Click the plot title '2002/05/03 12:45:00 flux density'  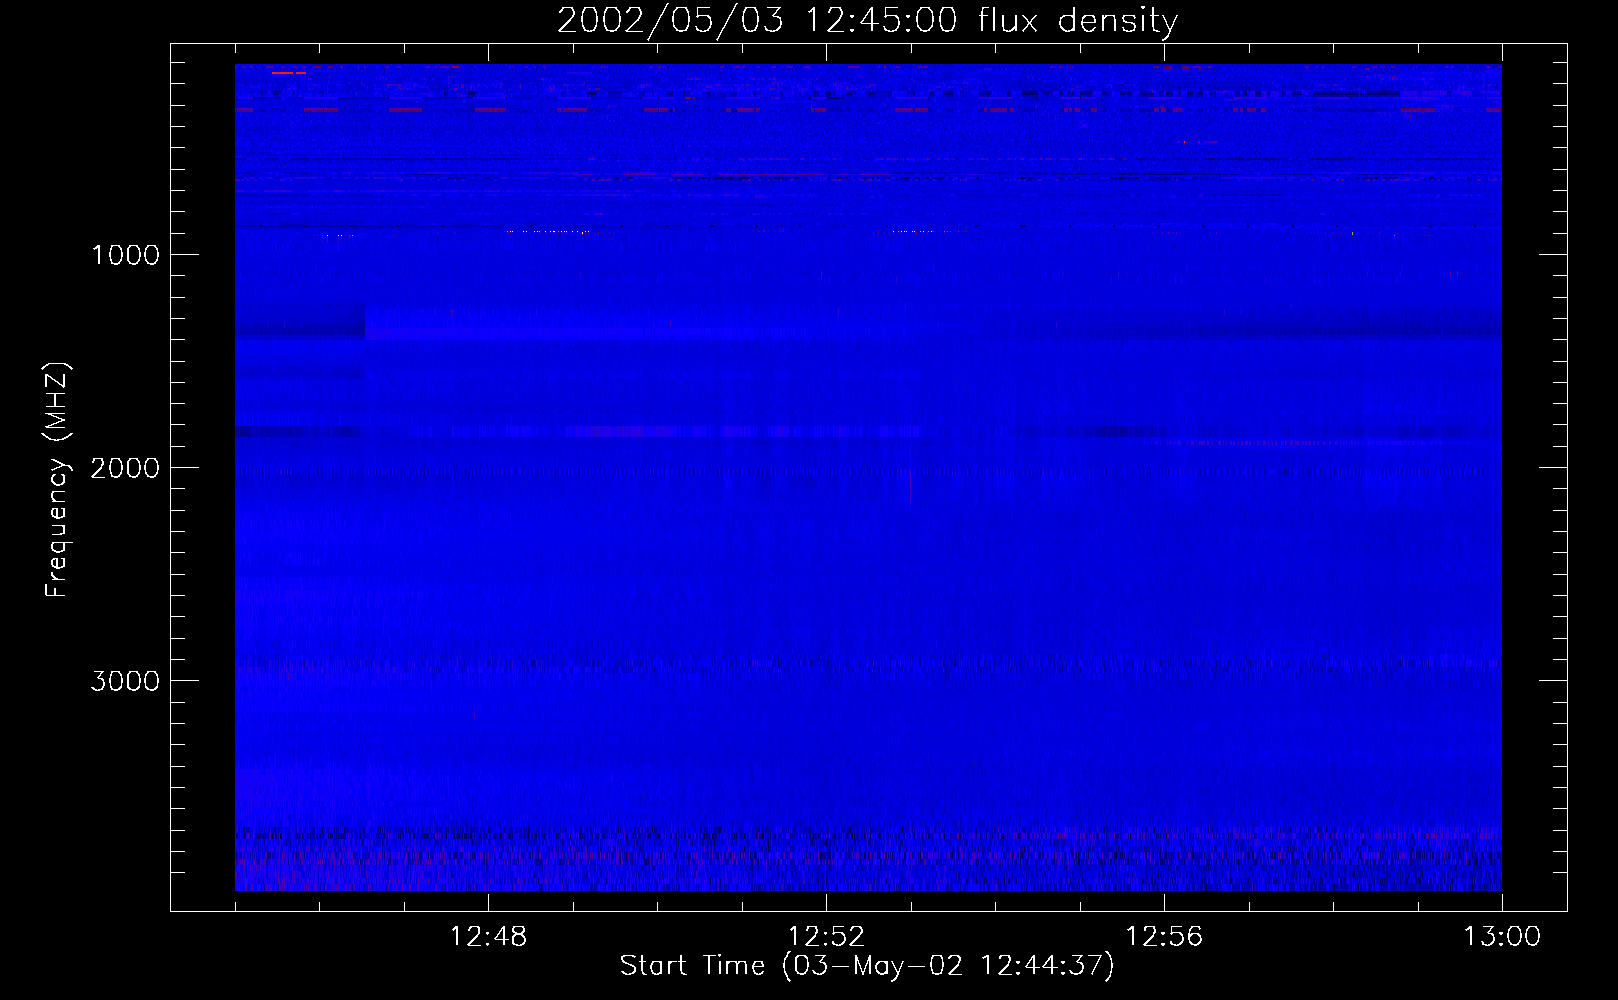[867, 21]
